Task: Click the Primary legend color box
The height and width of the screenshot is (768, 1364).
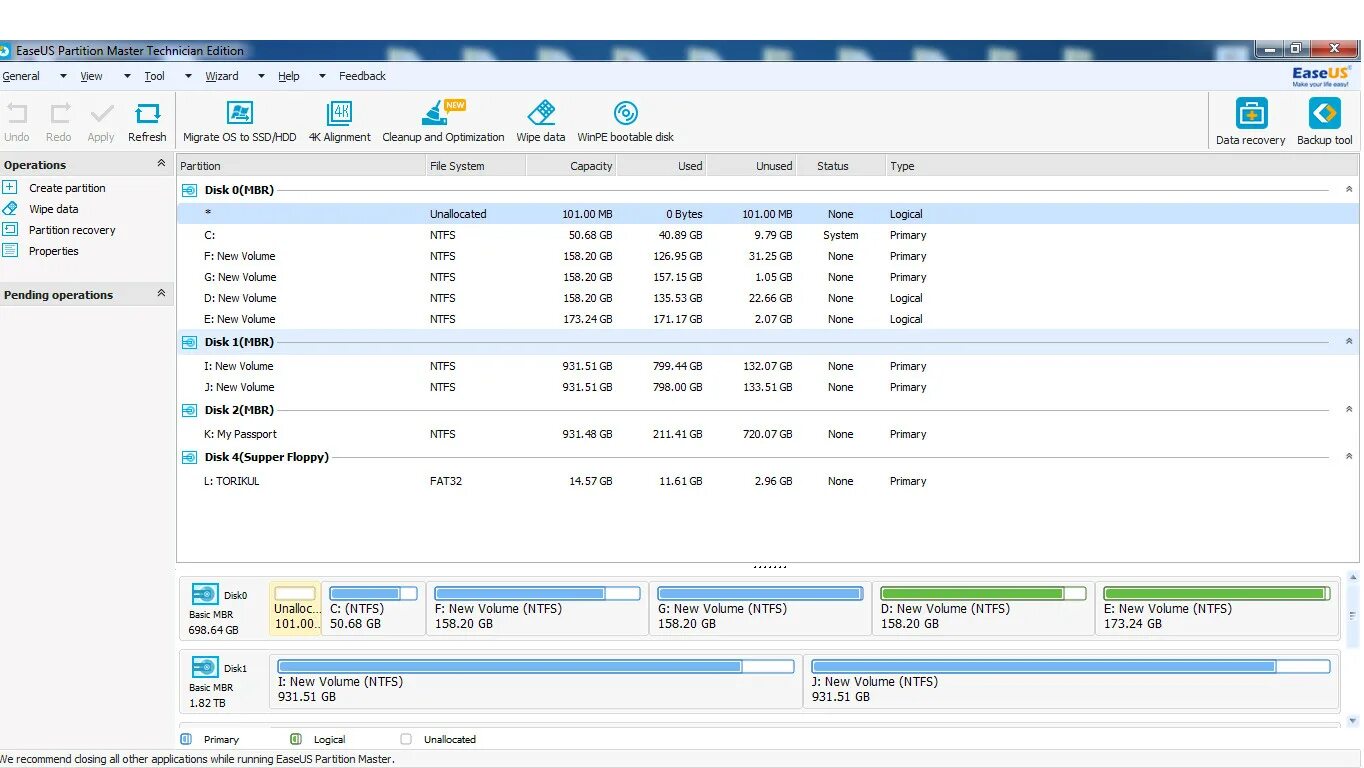Action: coord(186,739)
